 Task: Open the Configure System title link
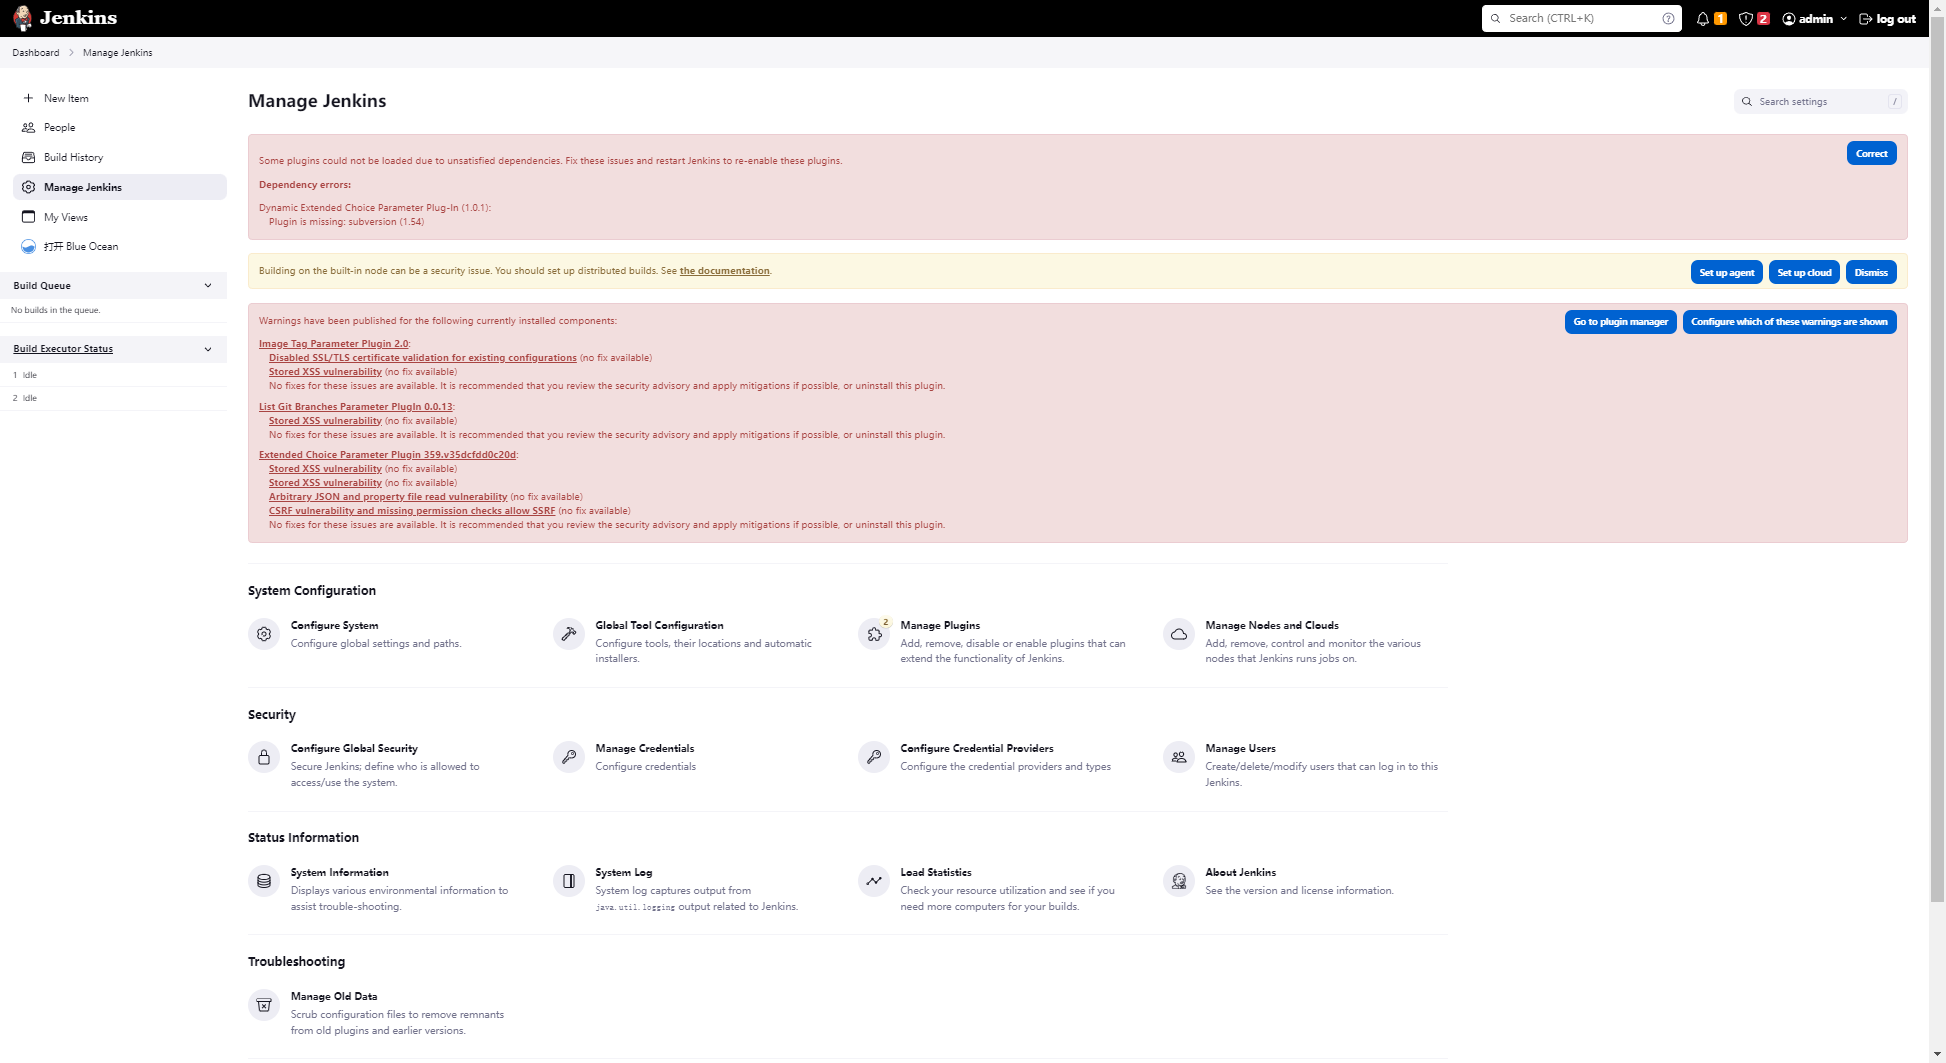coord(334,625)
